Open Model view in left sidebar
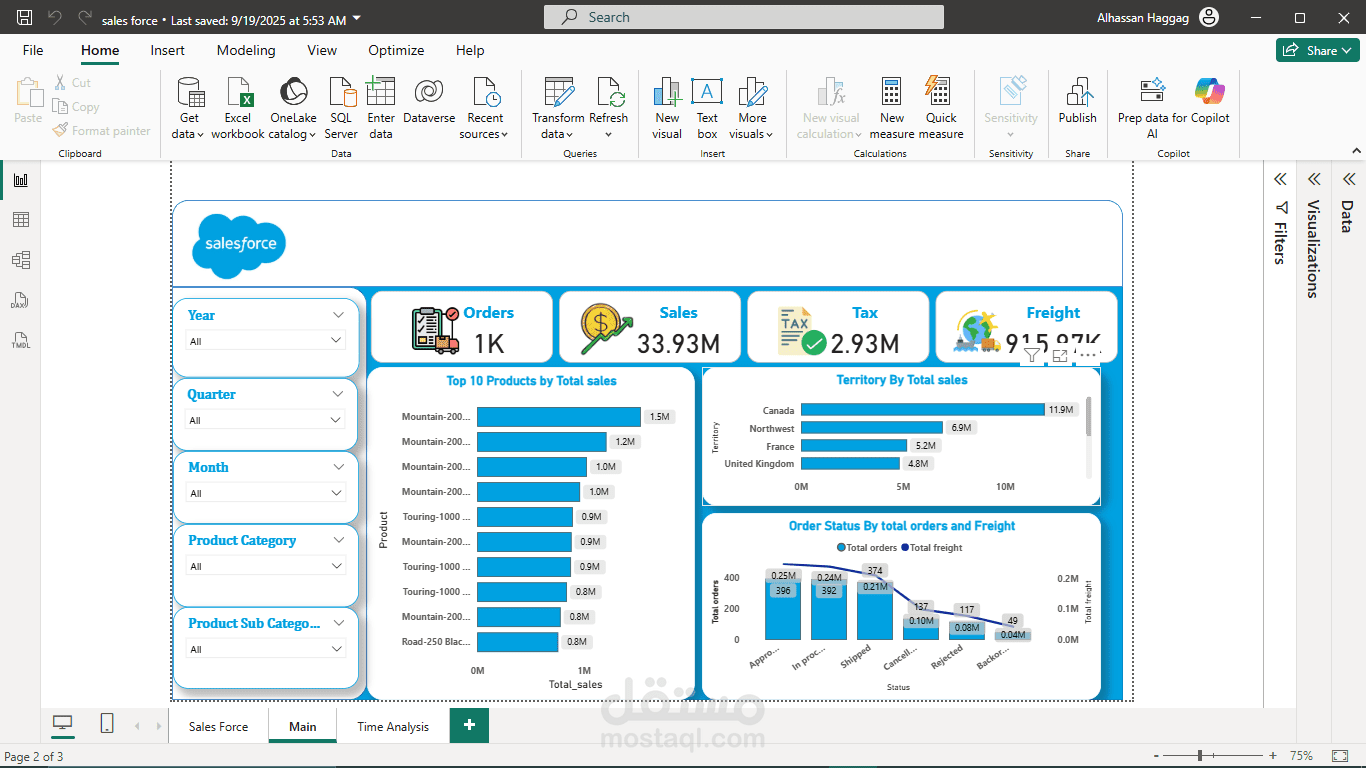 click(x=20, y=260)
